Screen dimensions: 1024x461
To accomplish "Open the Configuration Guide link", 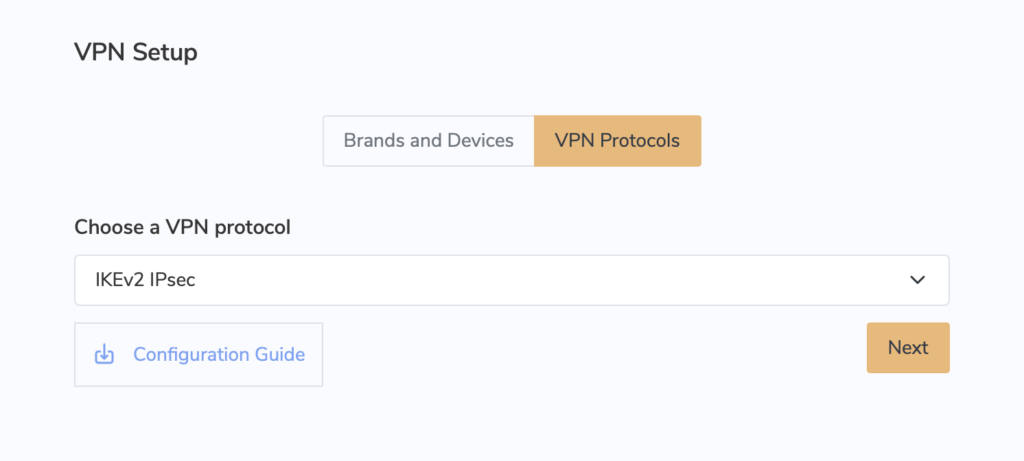I will pos(199,355).
